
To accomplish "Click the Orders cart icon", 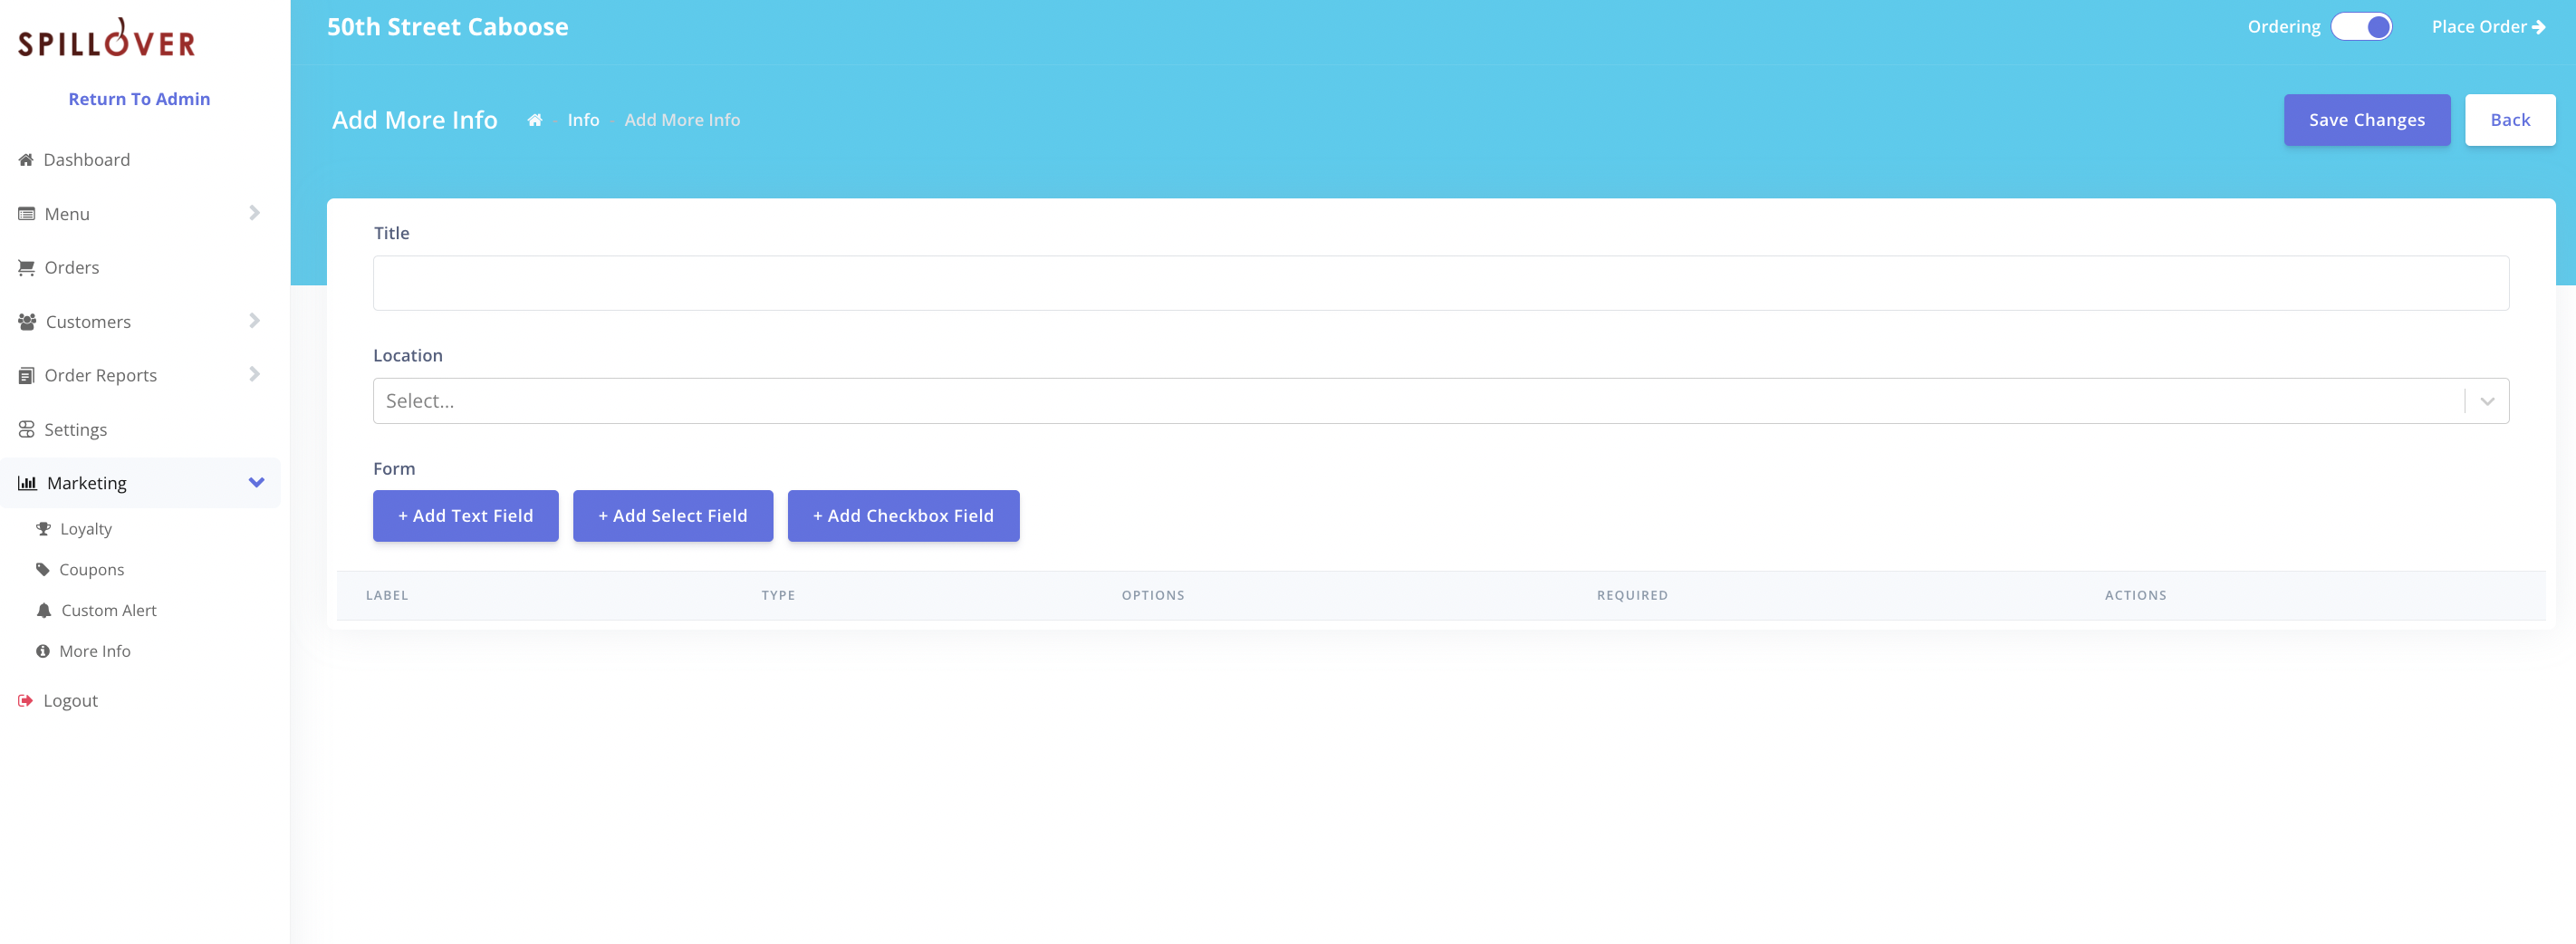I will (27, 268).
